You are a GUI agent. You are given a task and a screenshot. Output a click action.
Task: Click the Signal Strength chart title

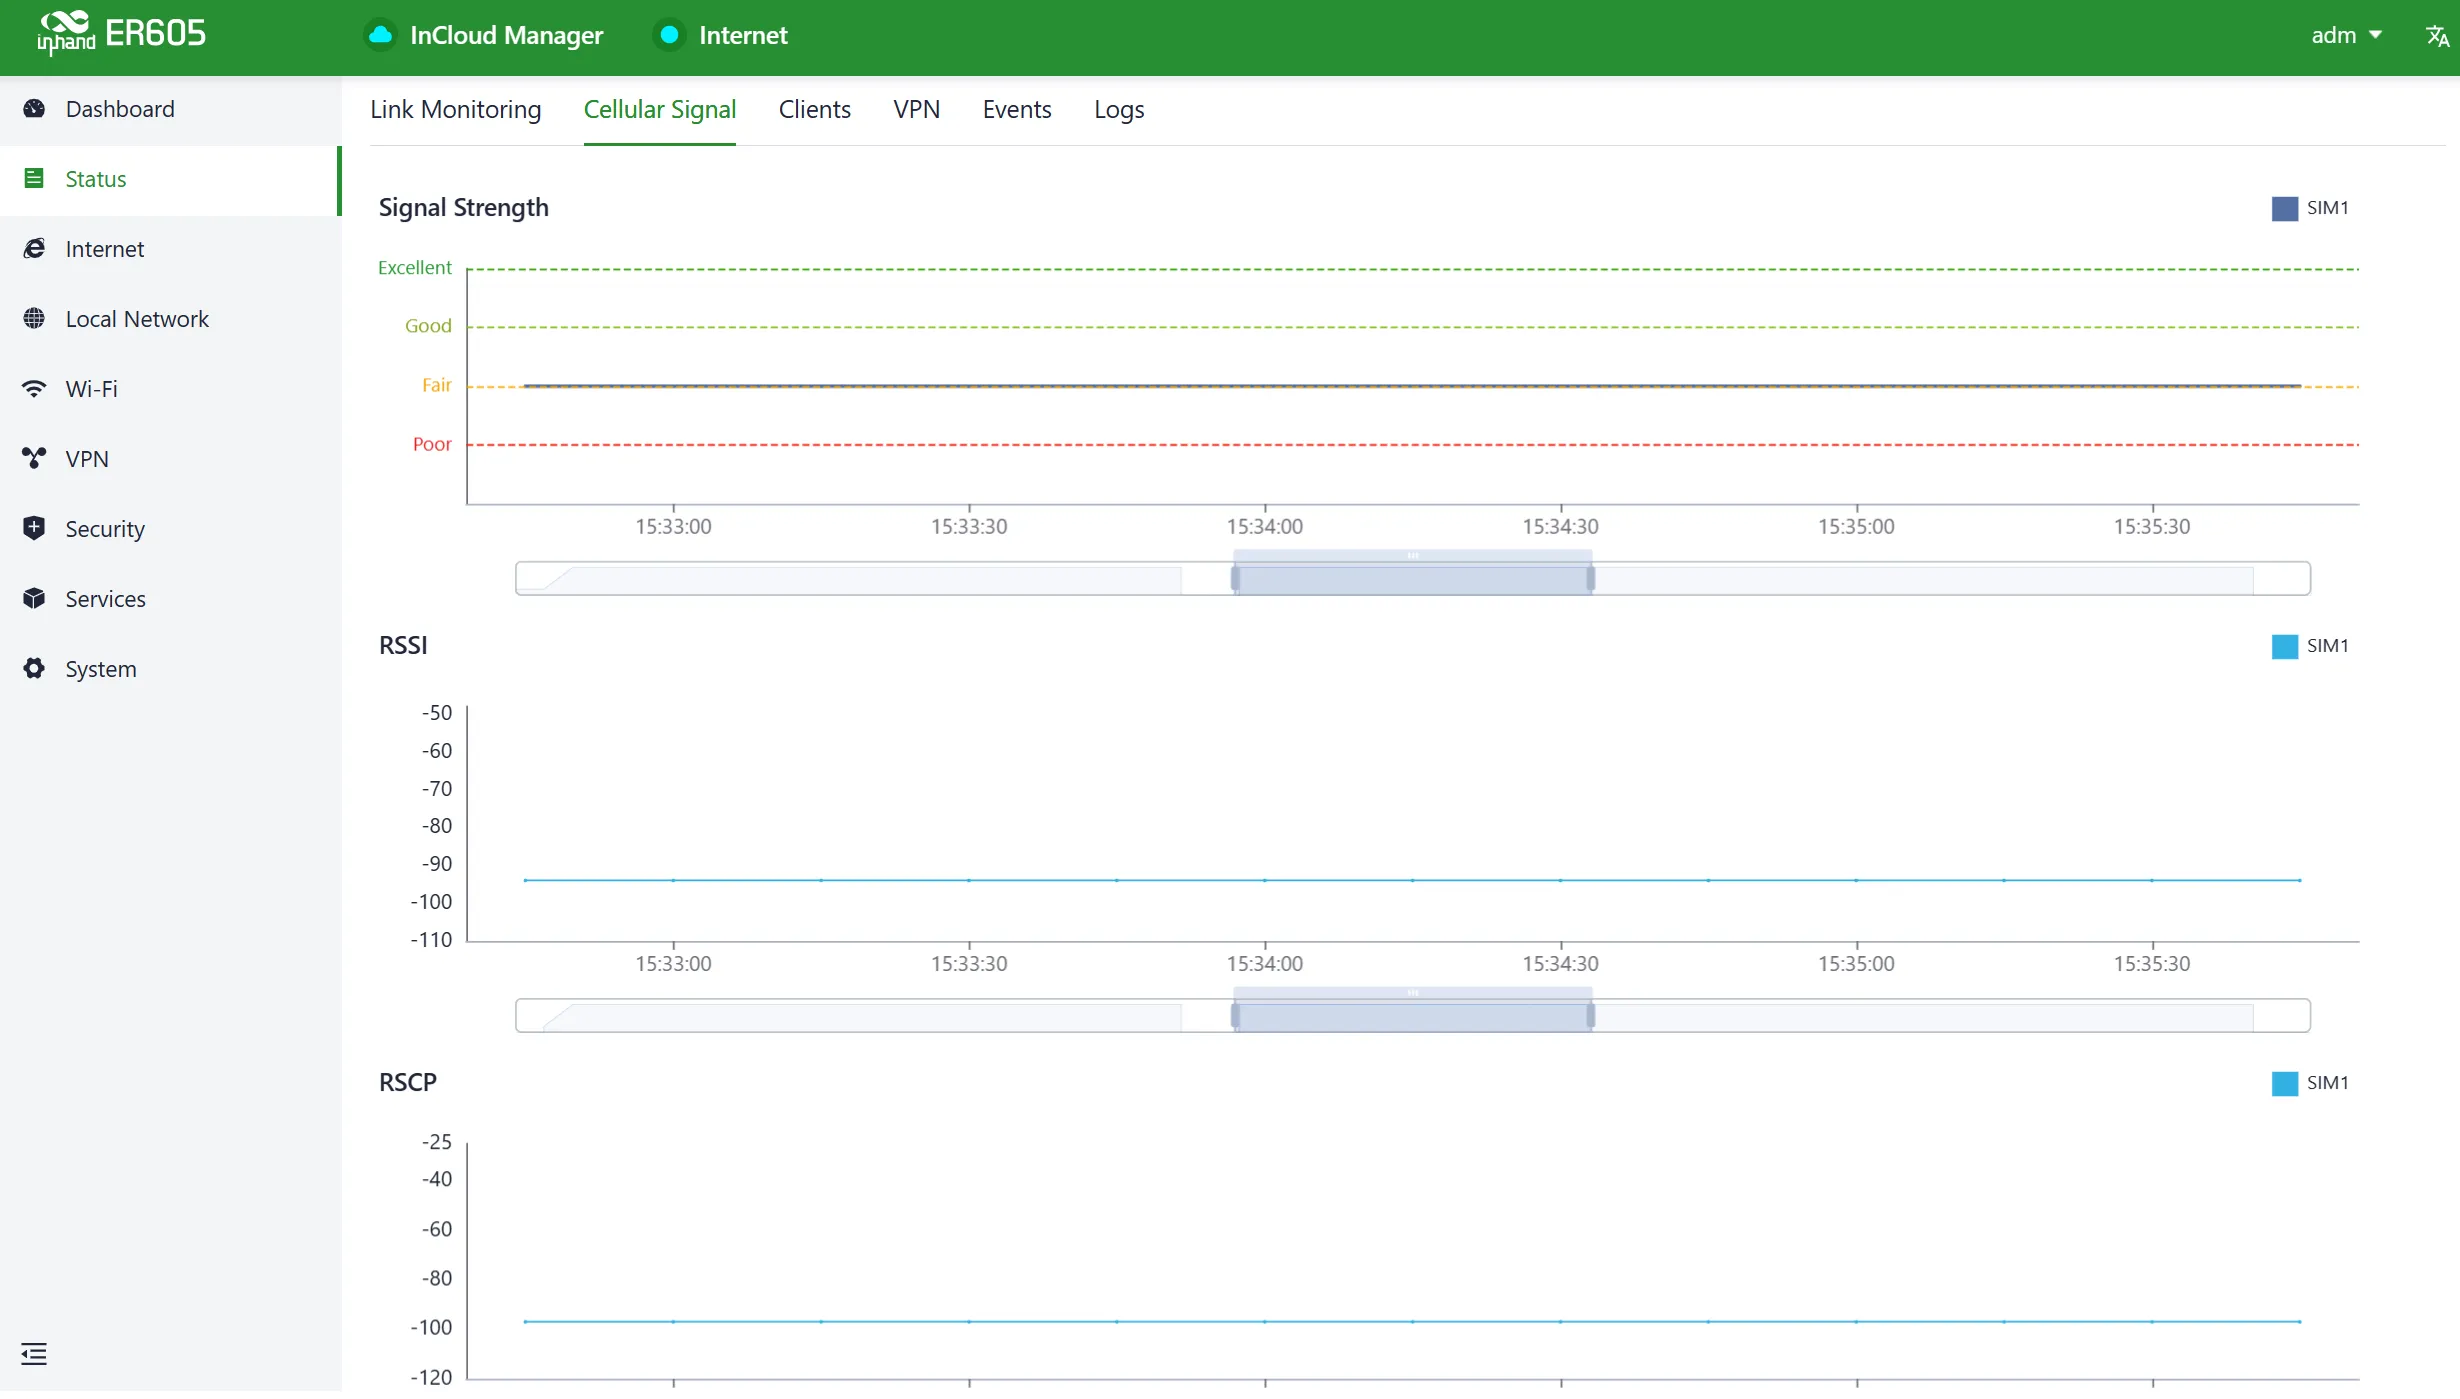[x=464, y=207]
